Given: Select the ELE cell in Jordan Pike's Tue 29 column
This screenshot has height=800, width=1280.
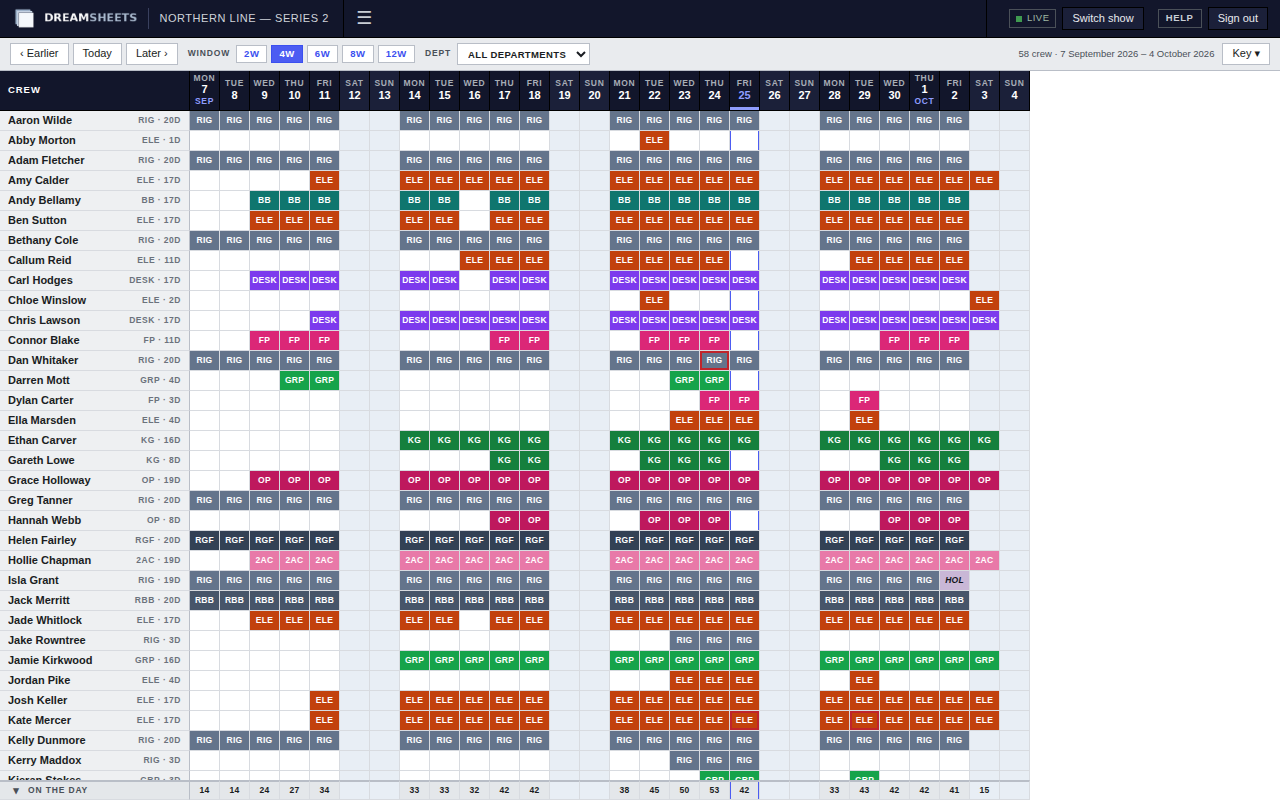Looking at the screenshot, I should [865, 680].
